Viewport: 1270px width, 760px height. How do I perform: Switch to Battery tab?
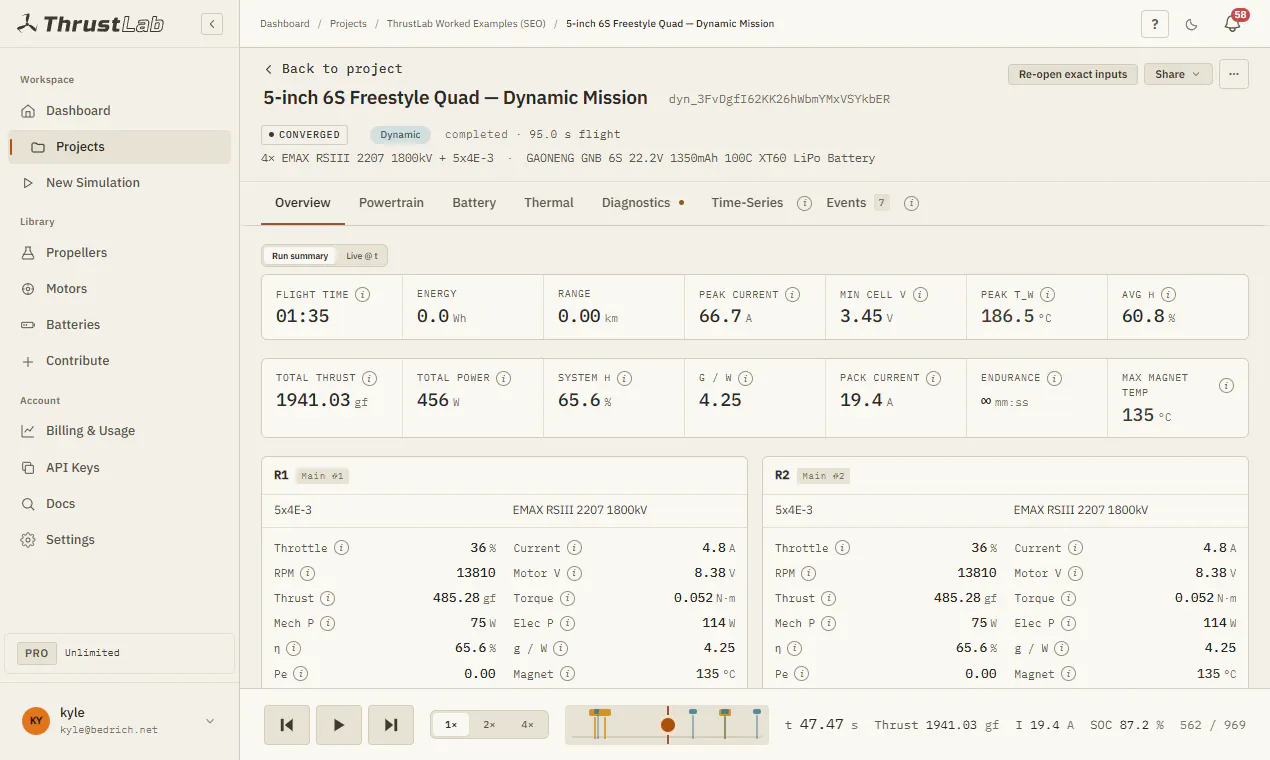click(474, 203)
